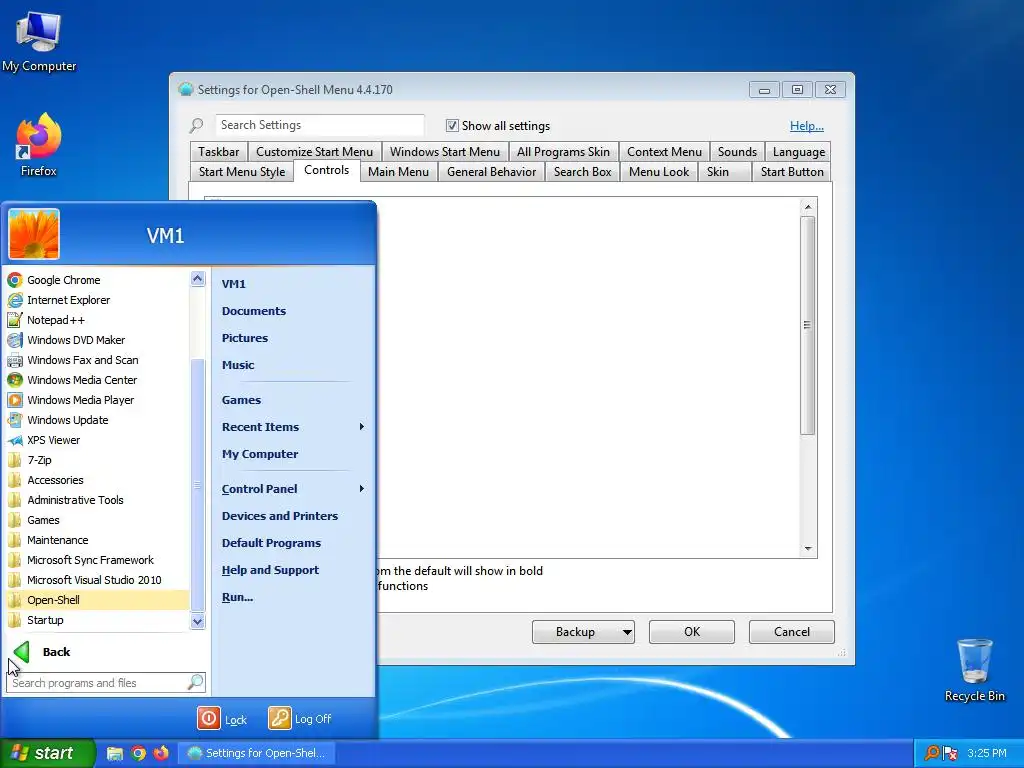1024x768 pixels.
Task: Click the green Back arrow
Action: [22, 652]
